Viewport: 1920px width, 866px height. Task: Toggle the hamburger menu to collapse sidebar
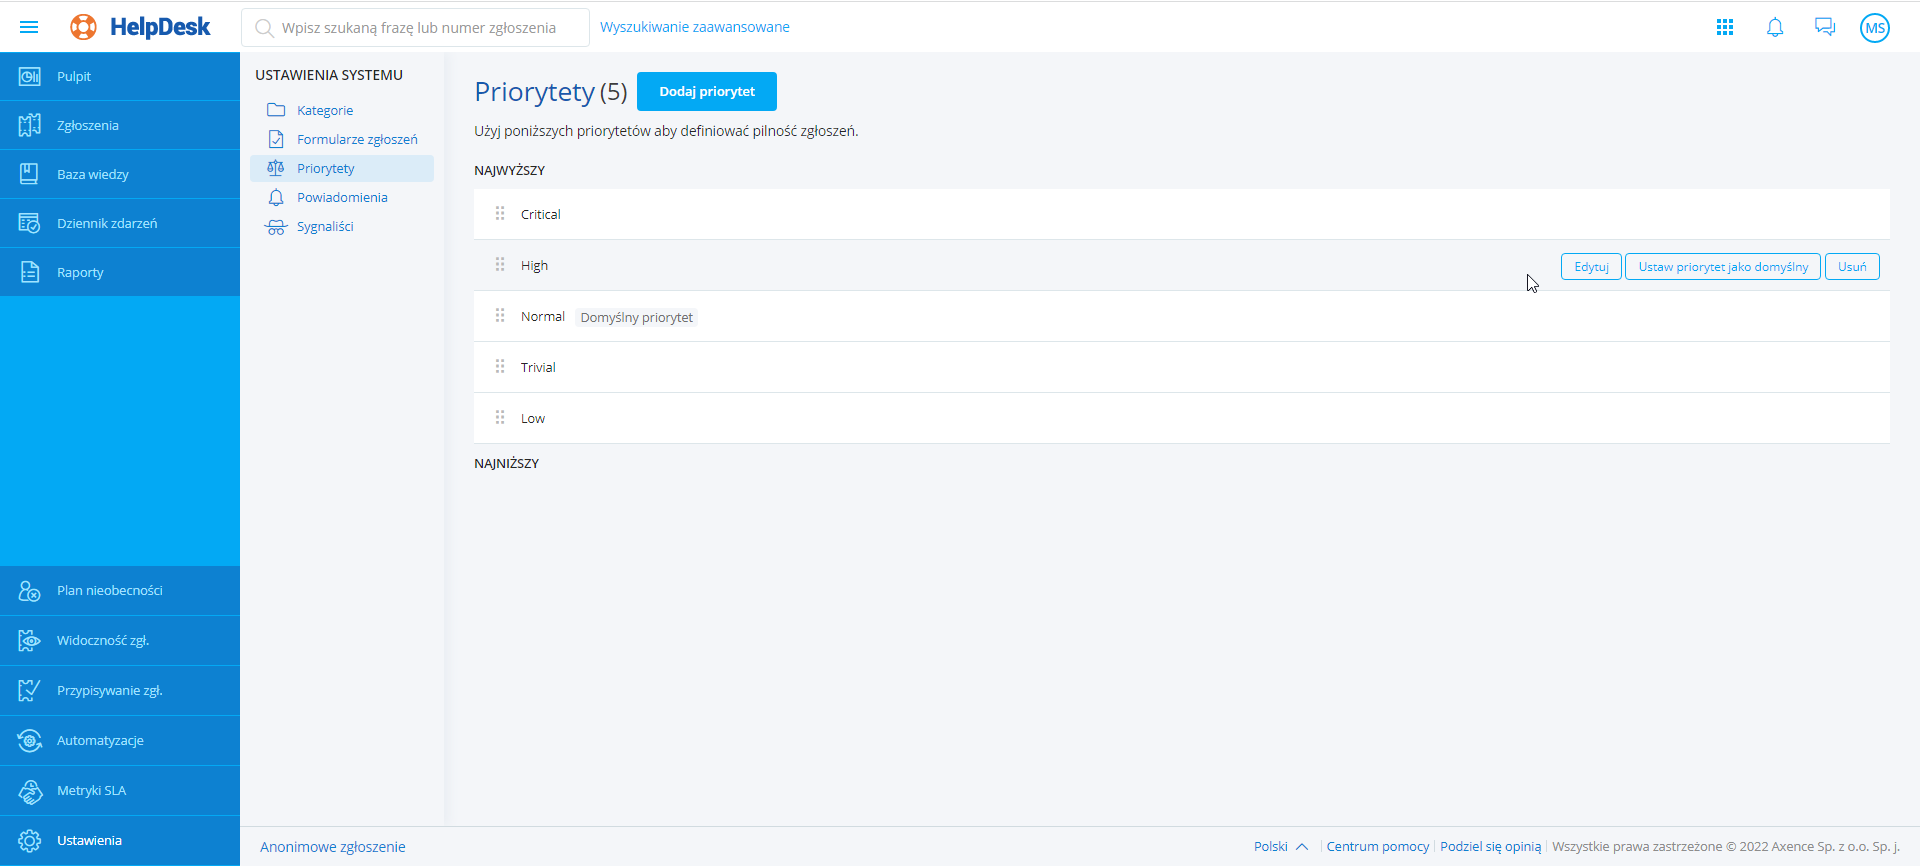pyautogui.click(x=29, y=27)
